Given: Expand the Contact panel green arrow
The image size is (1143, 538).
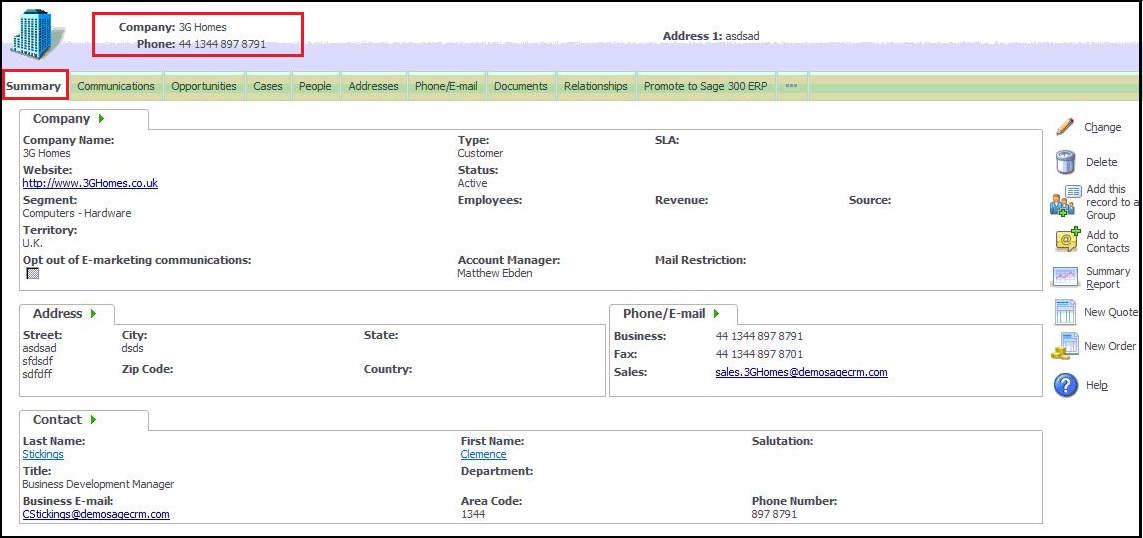Looking at the screenshot, I should tap(93, 420).
